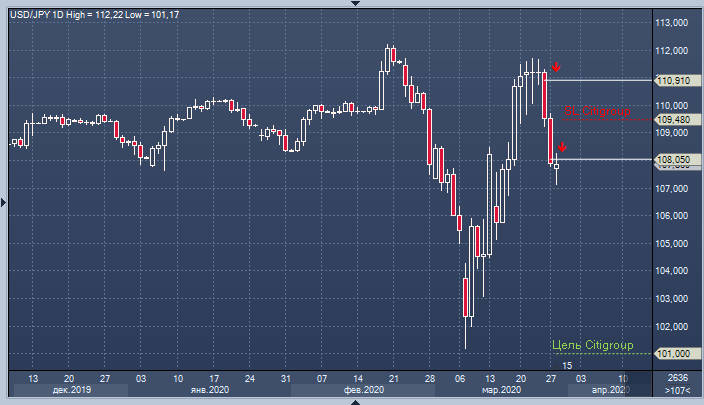
Task: Click the green Цель Citigroup label
Action: pos(593,345)
